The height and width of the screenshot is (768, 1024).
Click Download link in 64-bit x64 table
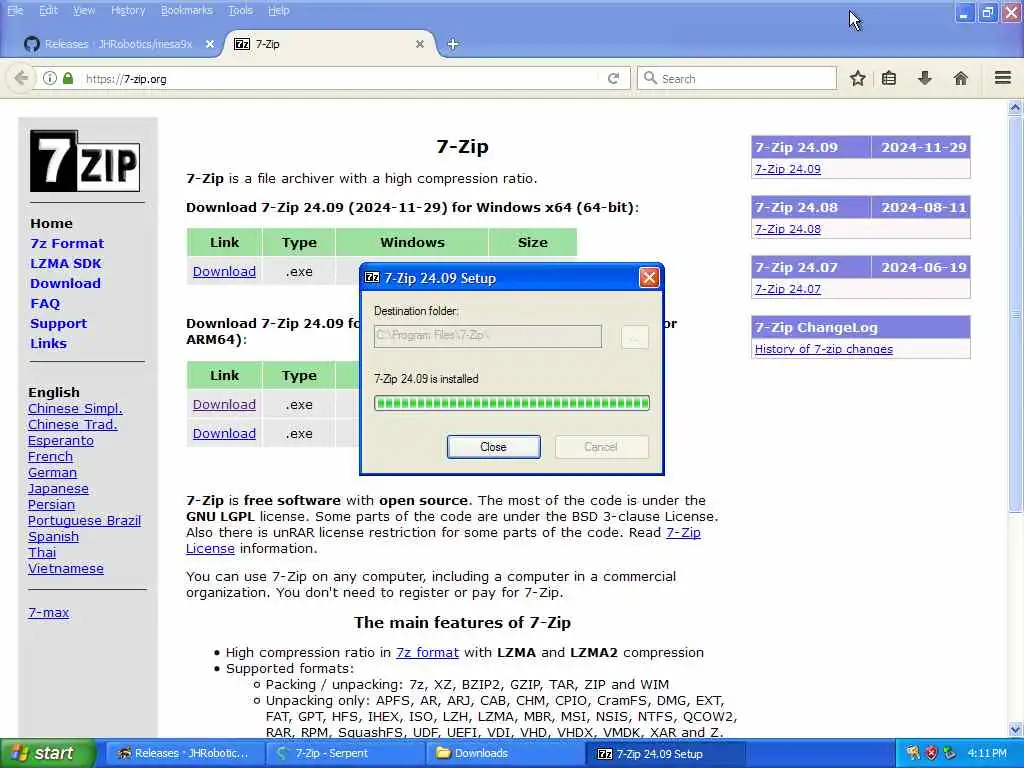tap(224, 272)
